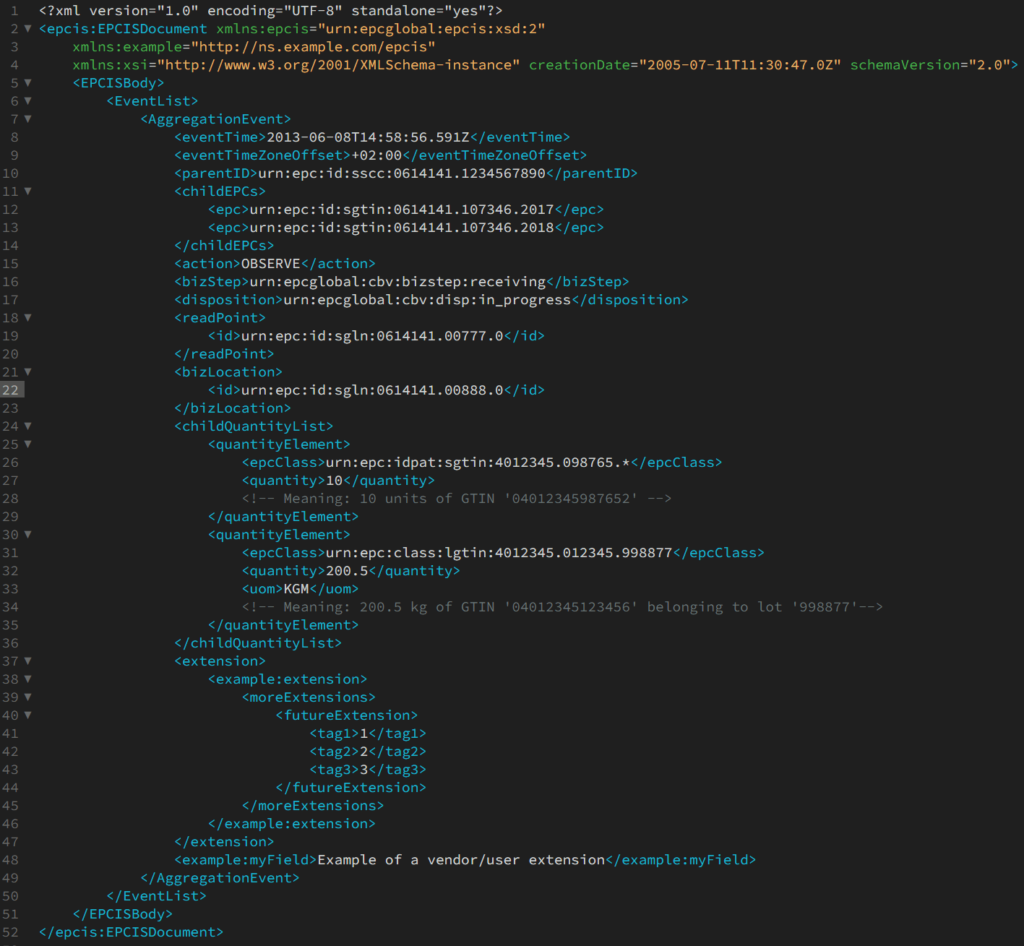Collapse the futureExtension fold triangle
The image size is (1024, 946).
[28, 715]
